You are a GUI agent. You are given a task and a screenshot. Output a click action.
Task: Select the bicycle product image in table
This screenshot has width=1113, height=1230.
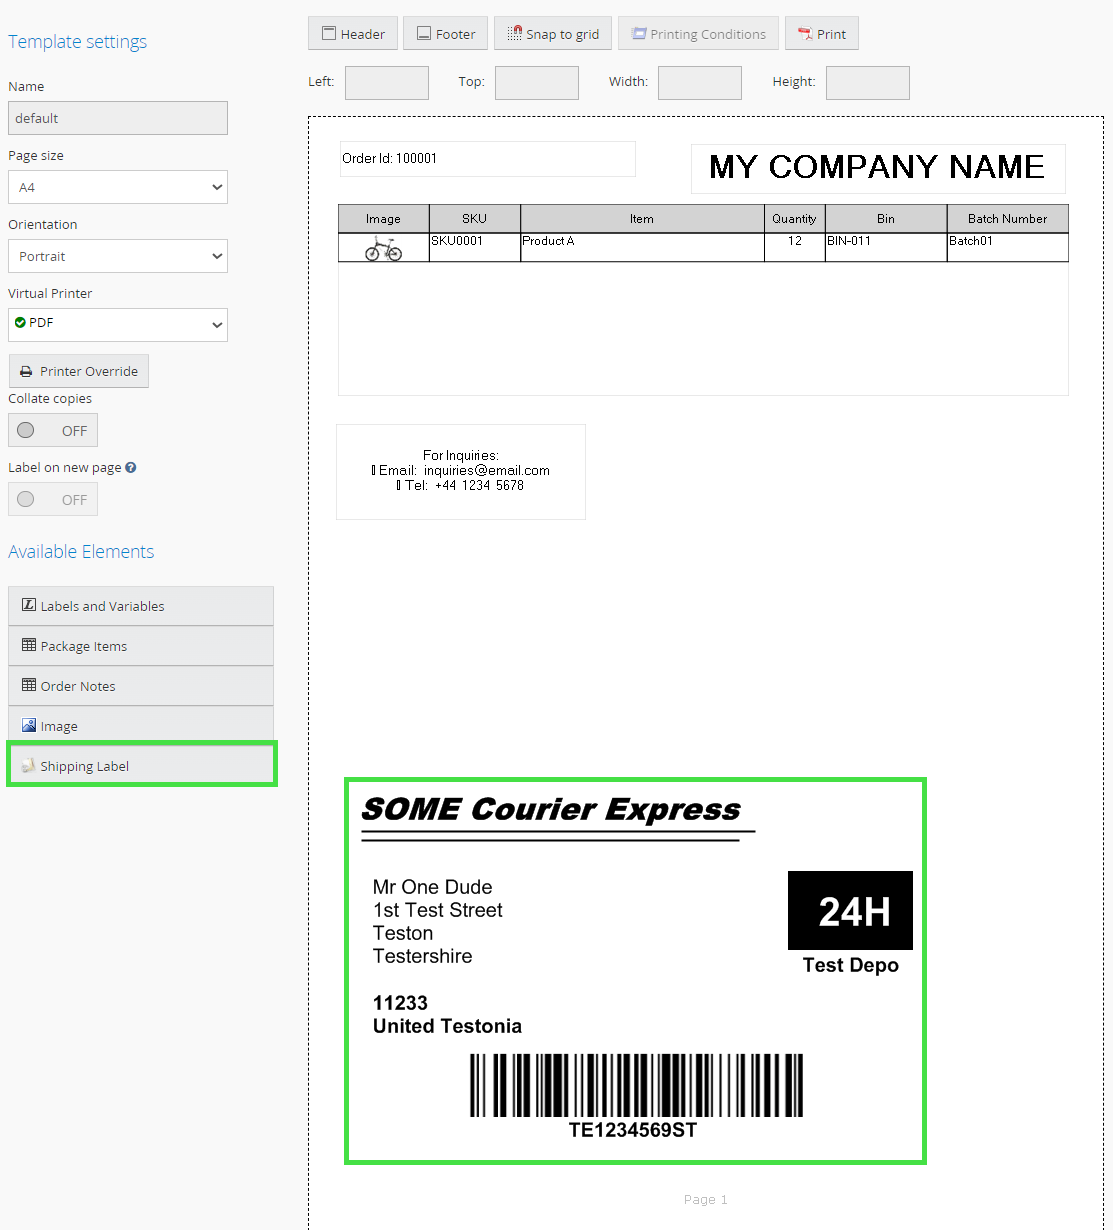383,248
